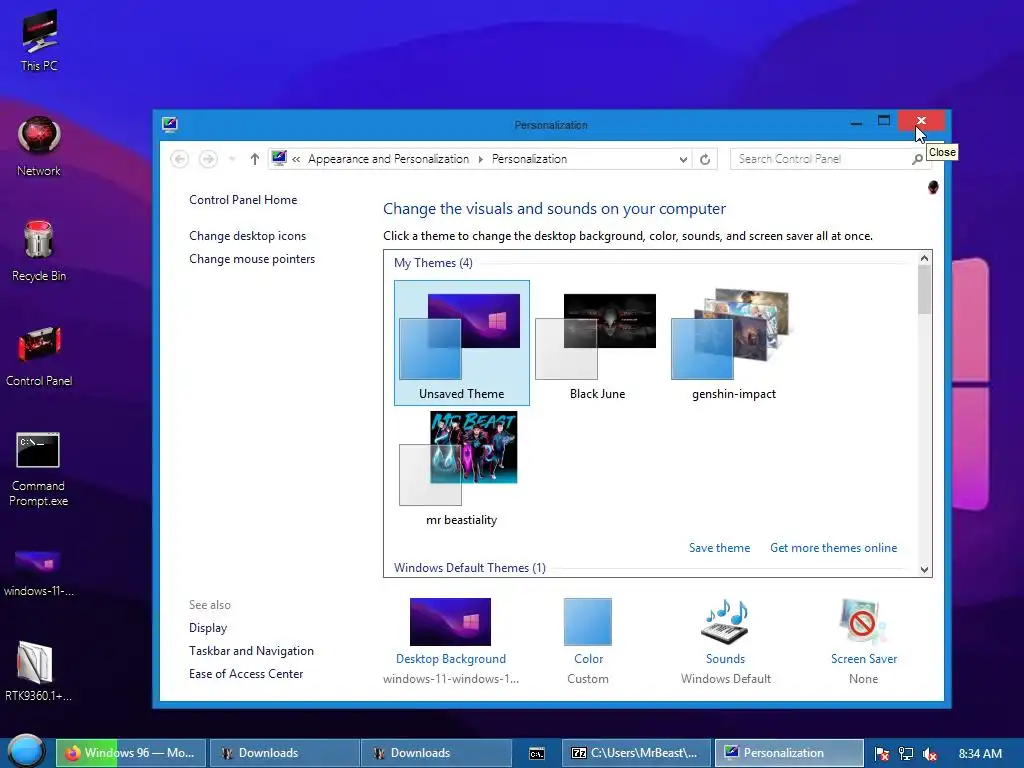The height and width of the screenshot is (768, 1024).
Task: Click the themes list scroll-up arrow
Action: 924,258
